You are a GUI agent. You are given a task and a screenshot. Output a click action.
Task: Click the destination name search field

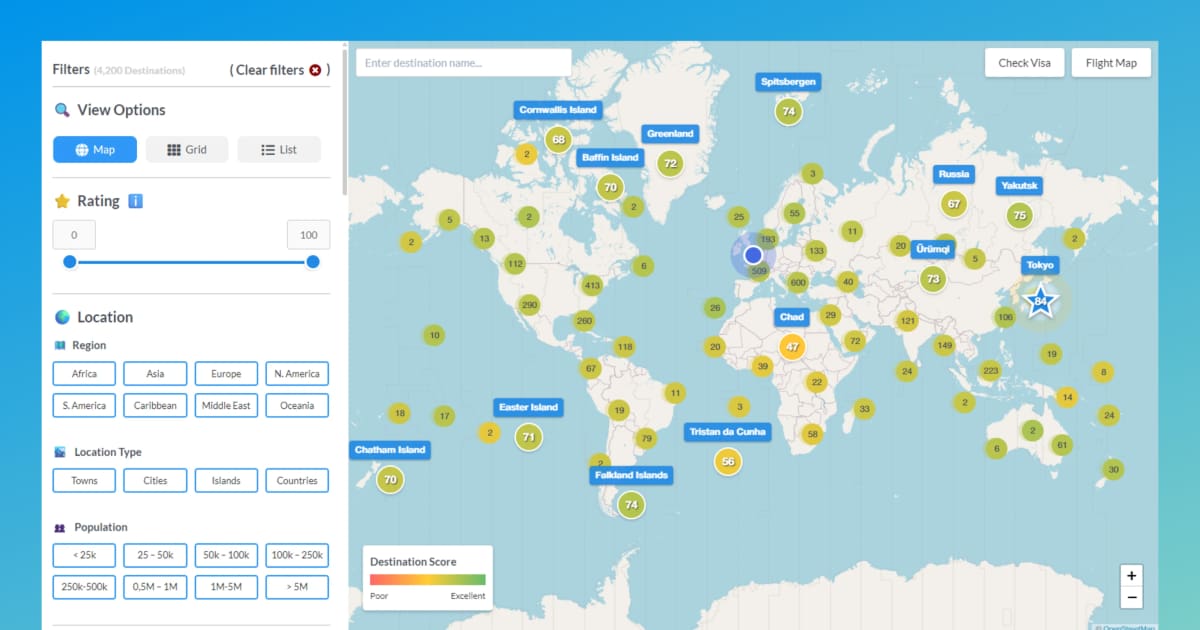(x=462, y=62)
